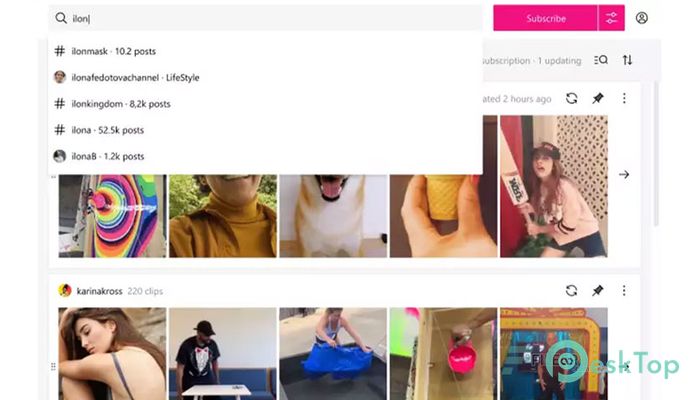Pin the karinakross subscription
Screen dimensions: 700x400
(x=598, y=291)
